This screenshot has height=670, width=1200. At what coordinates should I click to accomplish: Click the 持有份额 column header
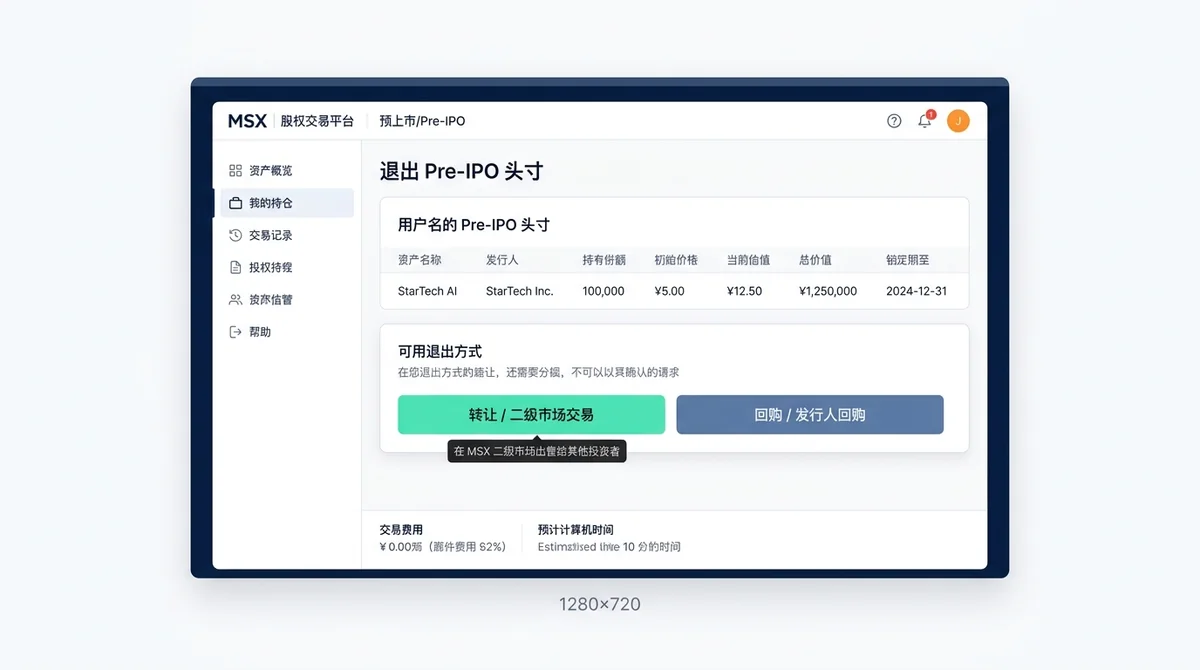pos(604,260)
